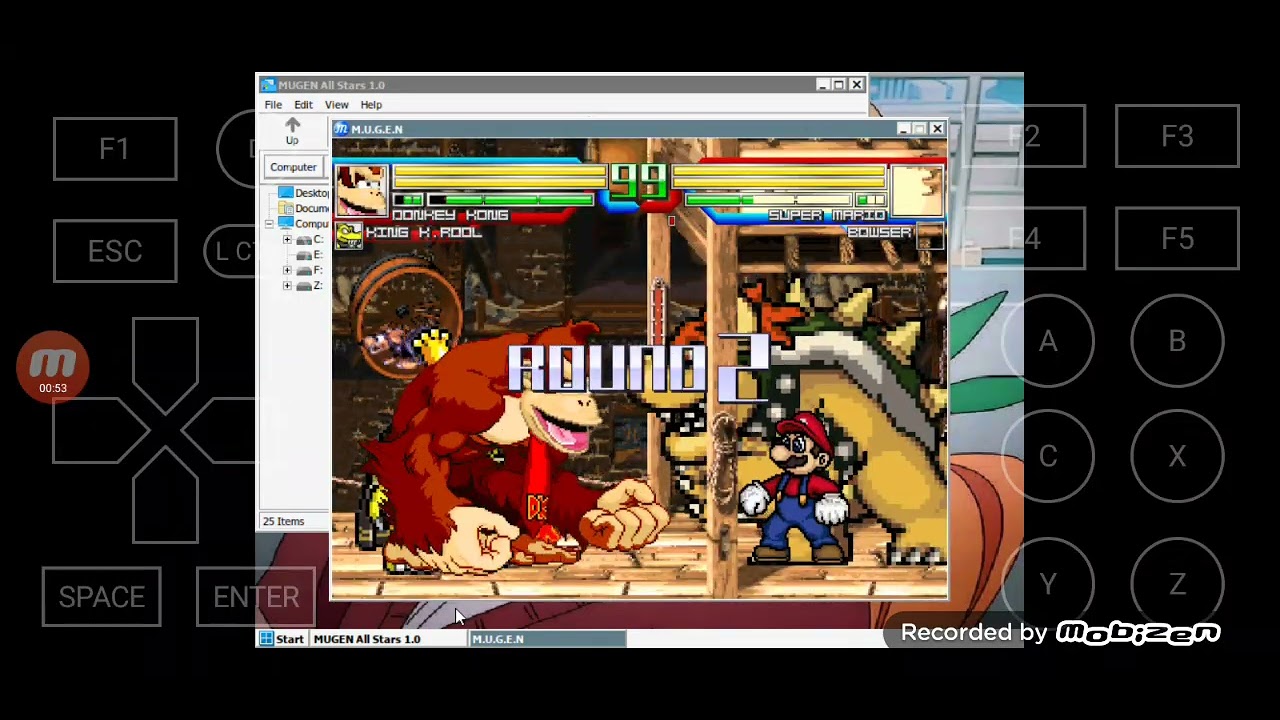Select the C: drive icon
Screen dimensions: 1280x720
[x=304, y=240]
